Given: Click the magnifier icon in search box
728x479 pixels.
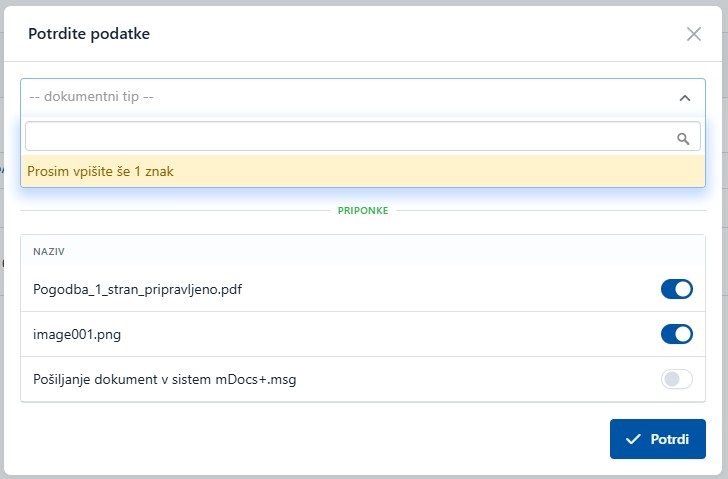Looking at the screenshot, I should coord(684,139).
